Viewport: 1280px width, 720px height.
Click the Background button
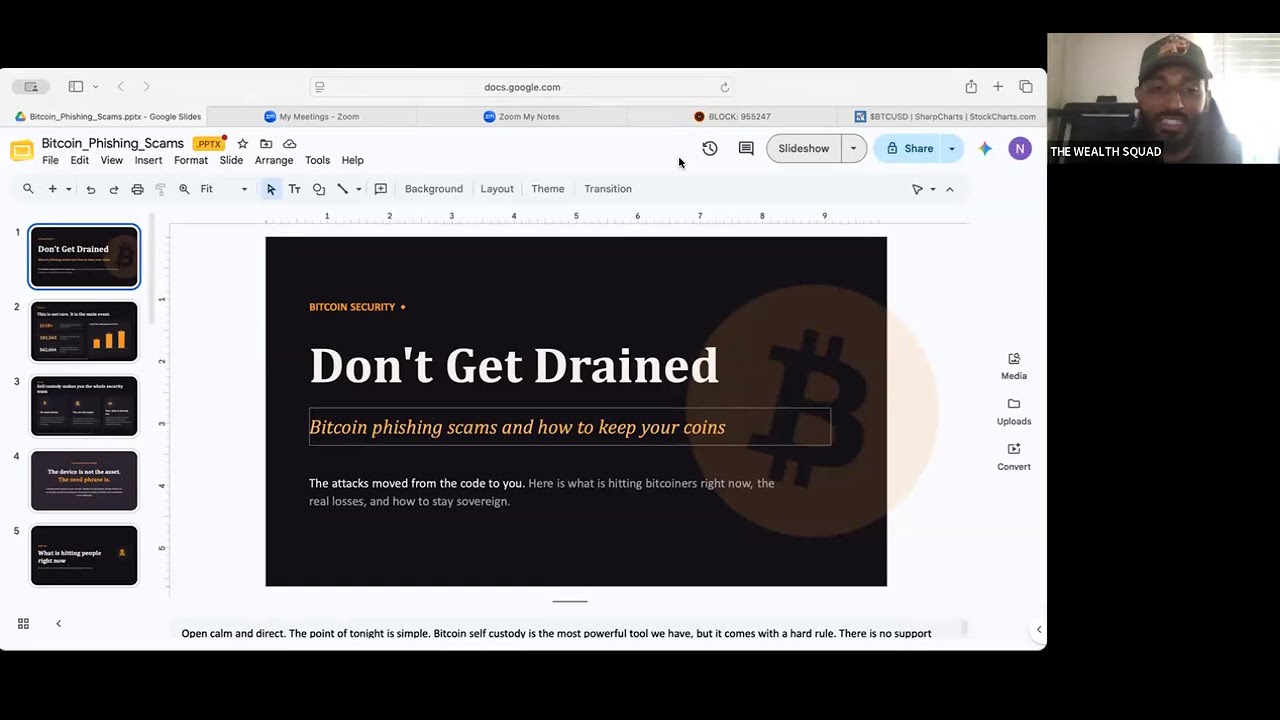[434, 189]
